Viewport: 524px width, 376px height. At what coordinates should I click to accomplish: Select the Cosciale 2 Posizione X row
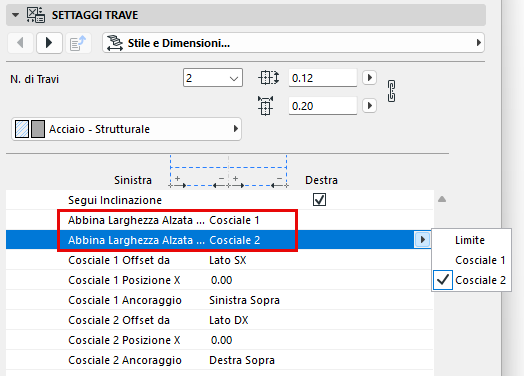tap(219, 340)
